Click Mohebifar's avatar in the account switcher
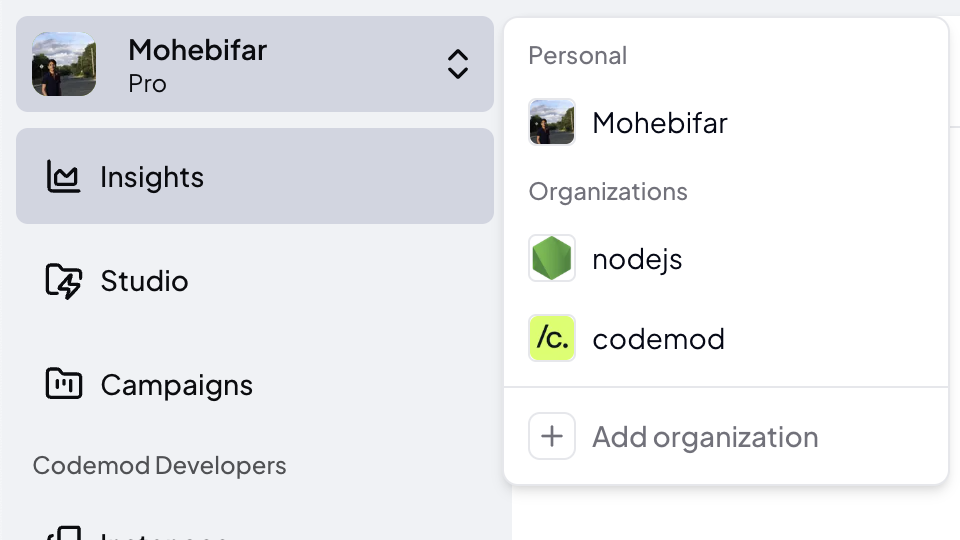 [64, 64]
